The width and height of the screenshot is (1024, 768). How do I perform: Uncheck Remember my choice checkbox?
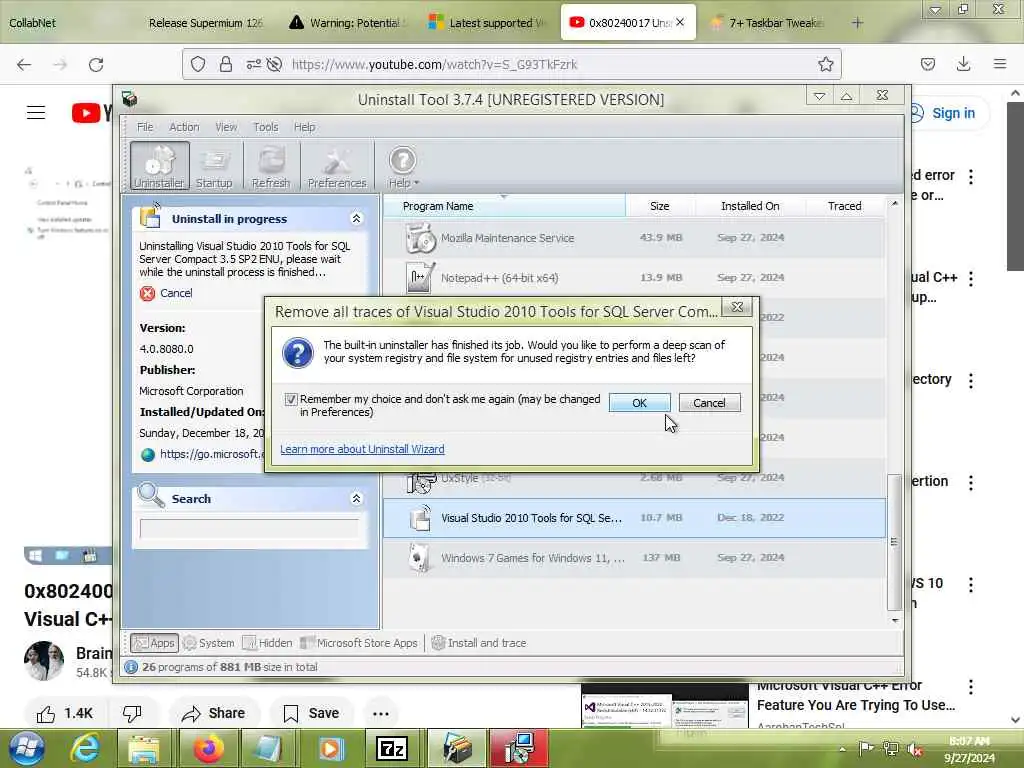(x=291, y=399)
